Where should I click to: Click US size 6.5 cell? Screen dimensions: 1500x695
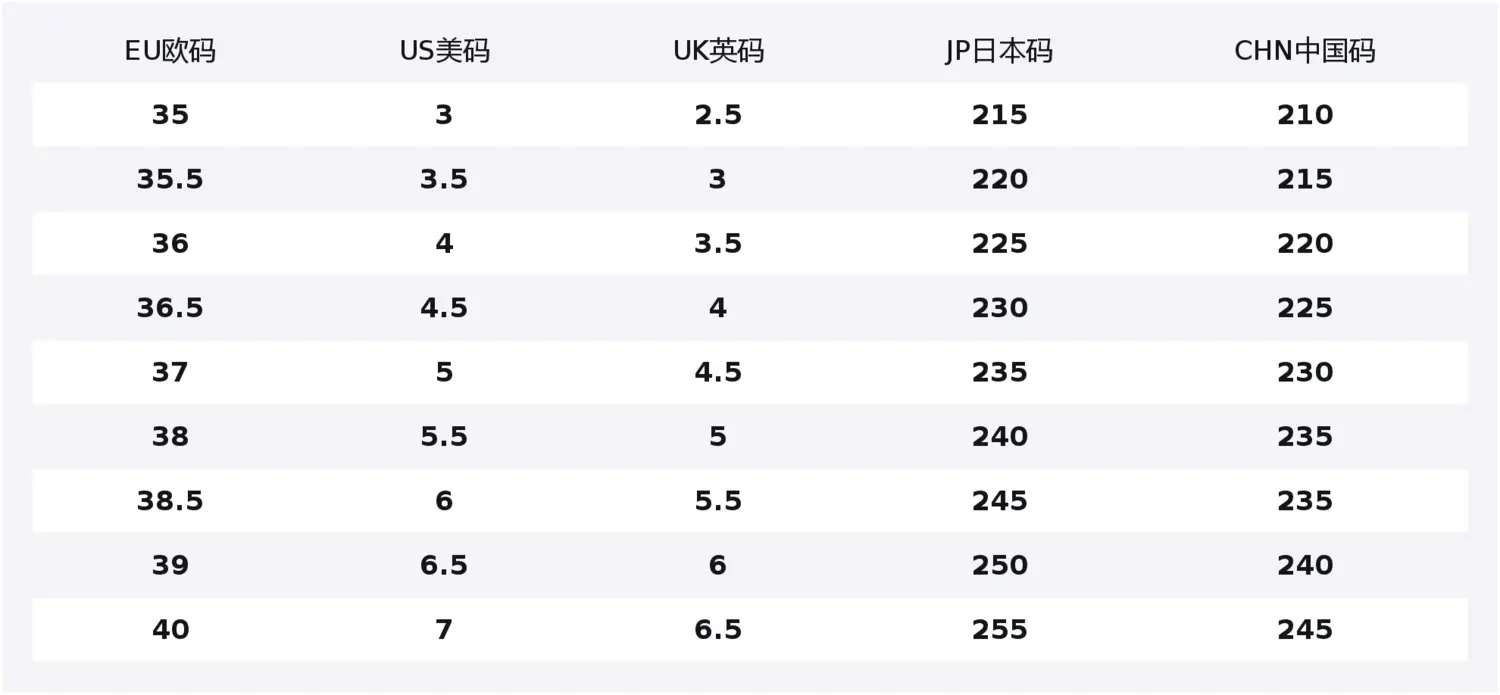pos(444,565)
